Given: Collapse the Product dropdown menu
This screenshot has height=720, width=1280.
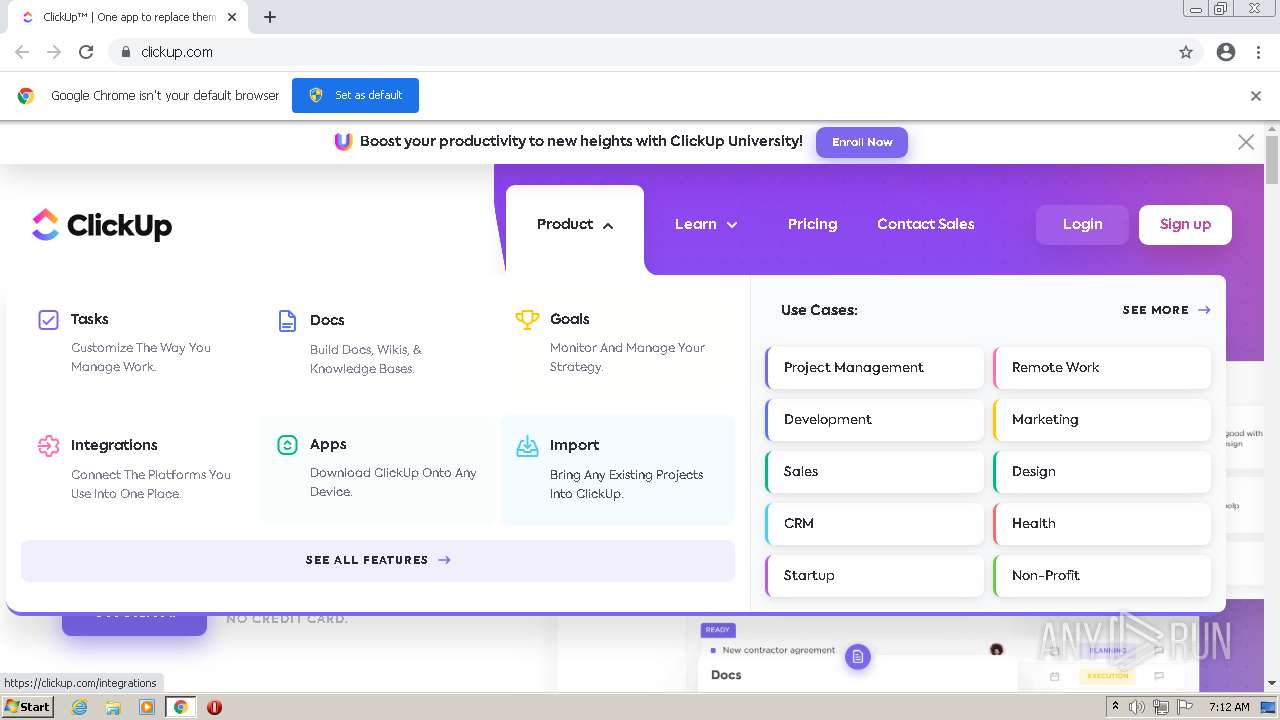Looking at the screenshot, I should (x=575, y=225).
